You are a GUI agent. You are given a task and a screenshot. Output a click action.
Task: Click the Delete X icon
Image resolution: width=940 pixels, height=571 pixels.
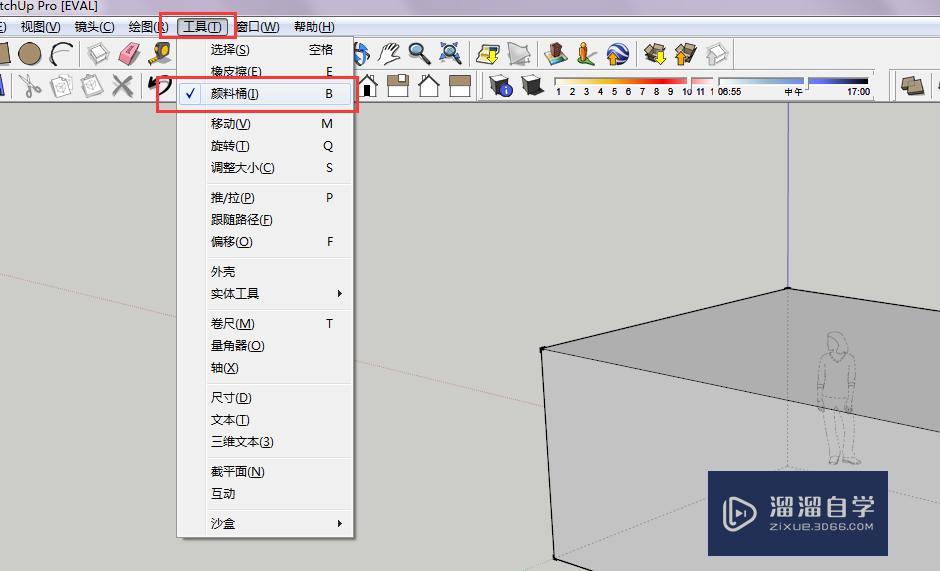click(122, 86)
